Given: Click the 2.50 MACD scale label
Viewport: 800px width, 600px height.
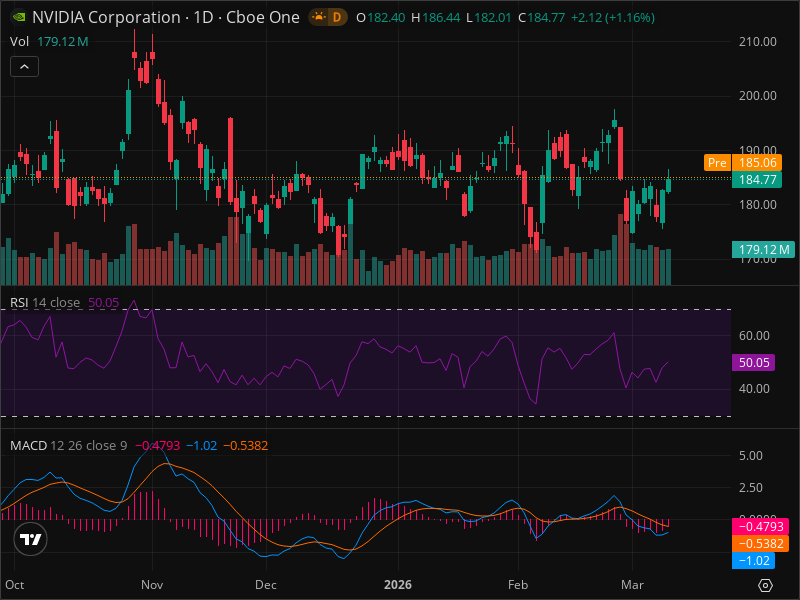Looking at the screenshot, I should pos(751,488).
